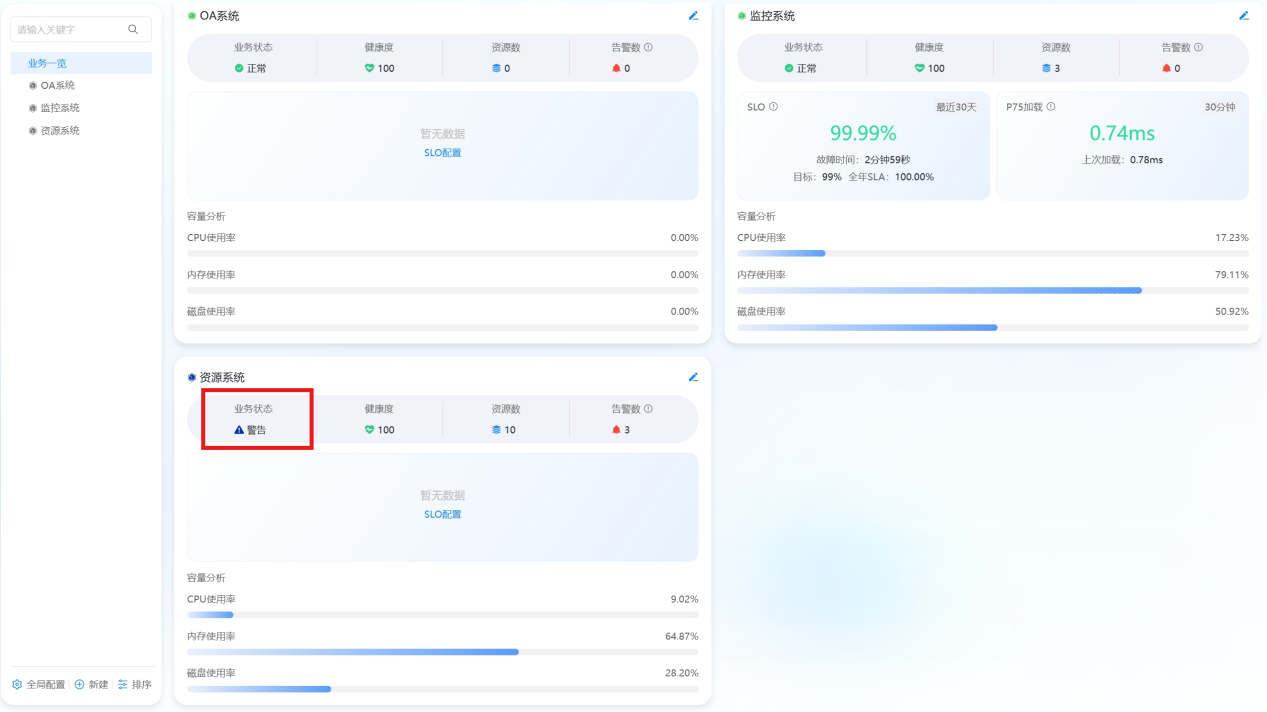Viewport: 1267px width, 712px height.
Task: Click the 资源系统 内存使用率 progress bar
Action: tap(443, 651)
